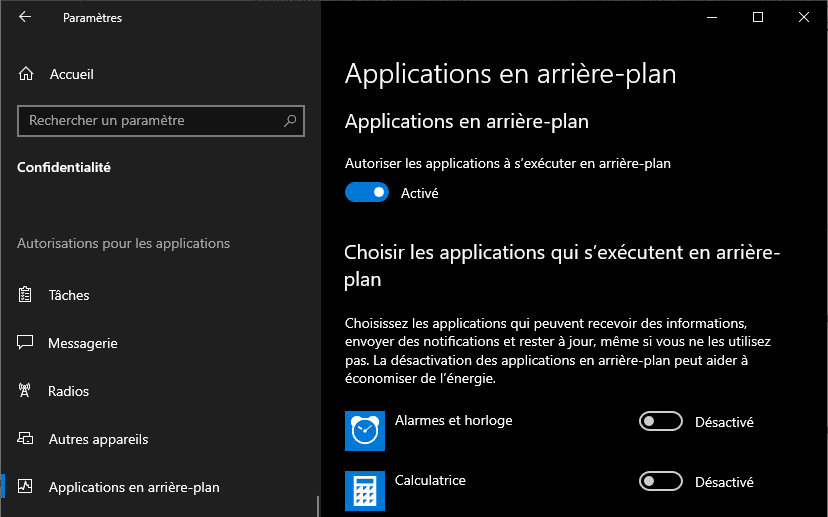Return to Accueil home page
The height and width of the screenshot is (517, 828).
[72, 74]
